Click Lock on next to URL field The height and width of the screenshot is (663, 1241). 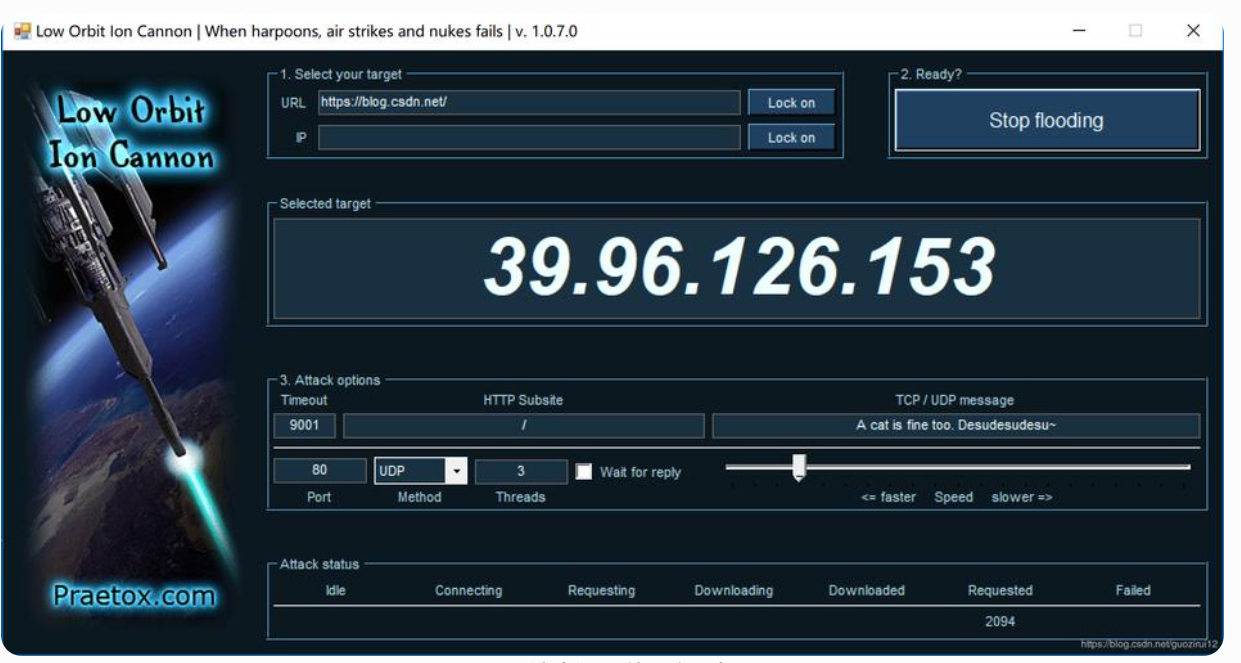tap(791, 103)
